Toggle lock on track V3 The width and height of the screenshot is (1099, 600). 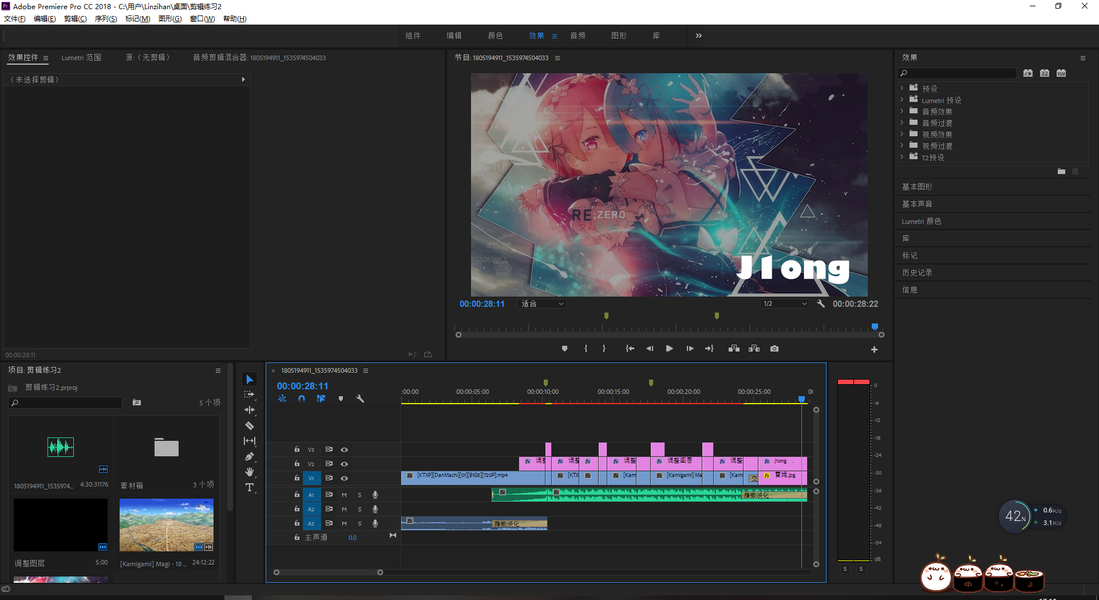[x=296, y=449]
